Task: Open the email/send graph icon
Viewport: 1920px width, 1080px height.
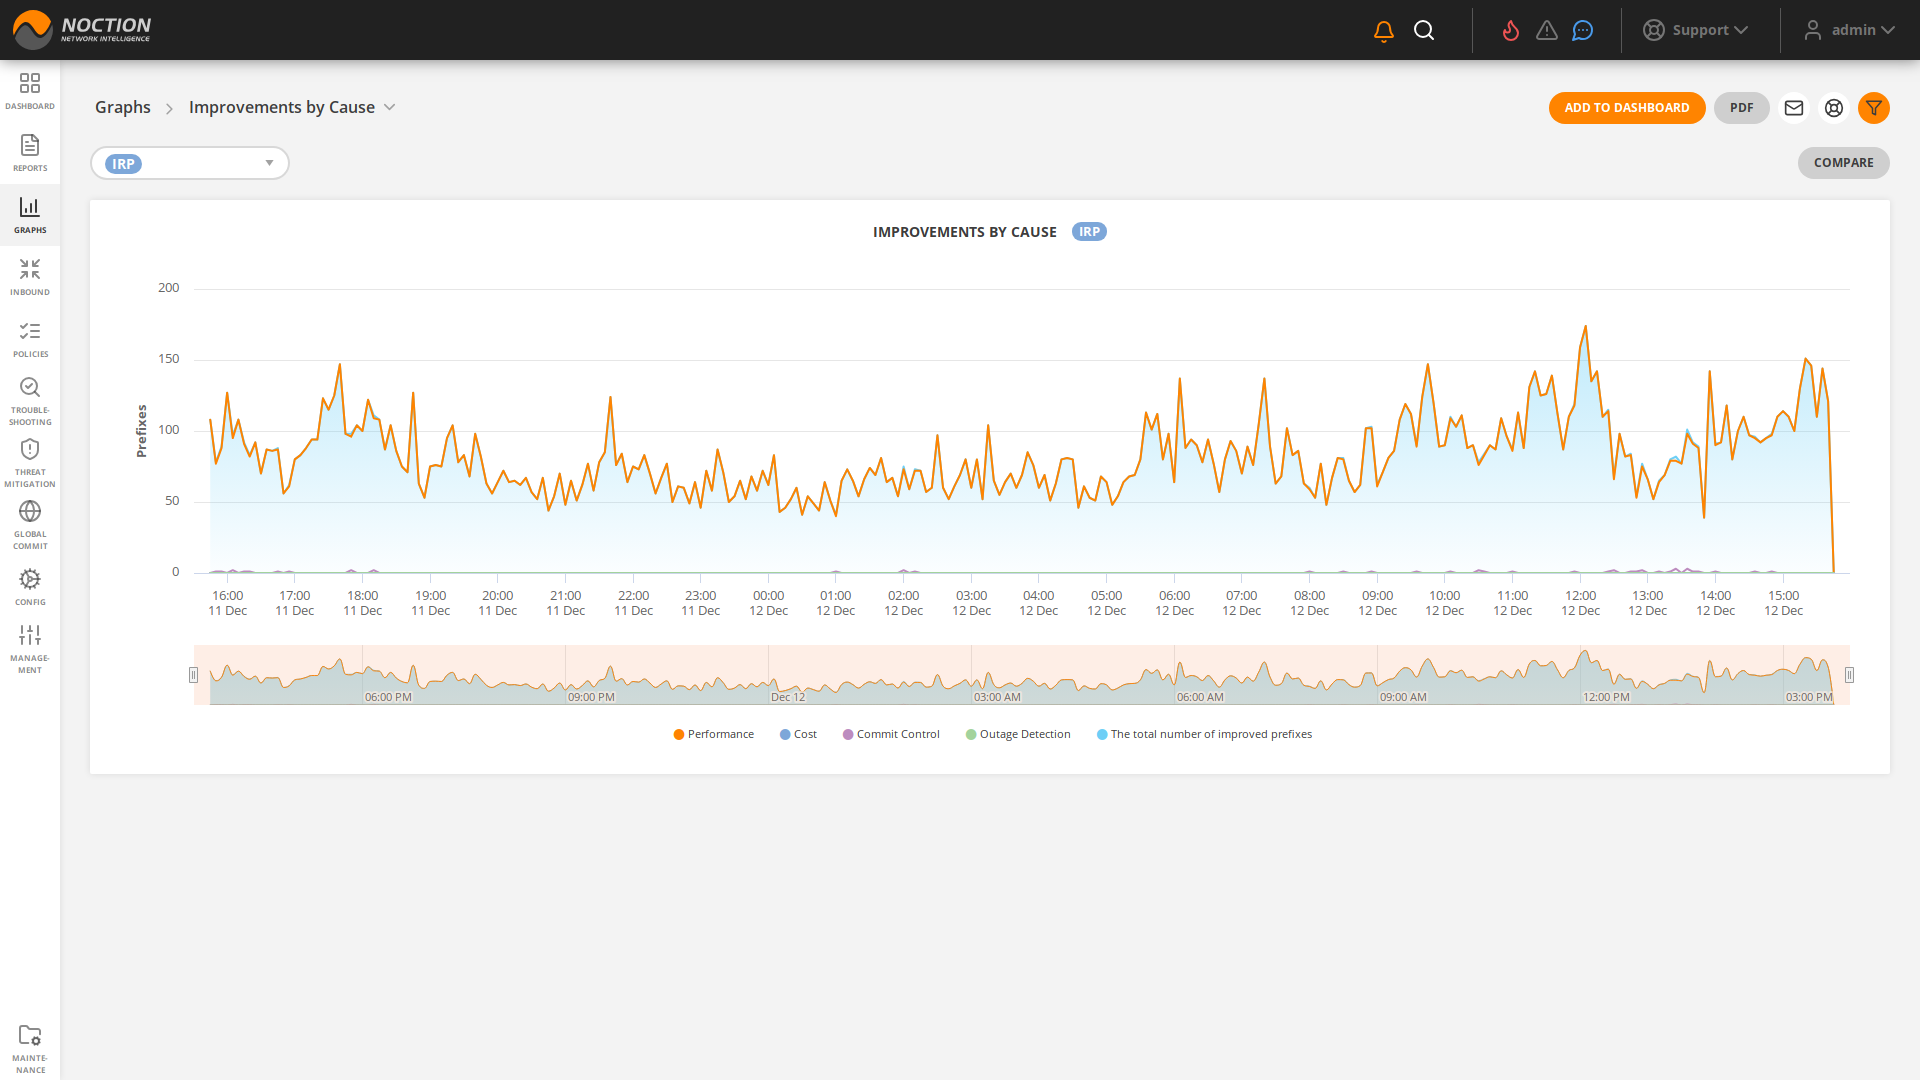Action: tap(1794, 108)
